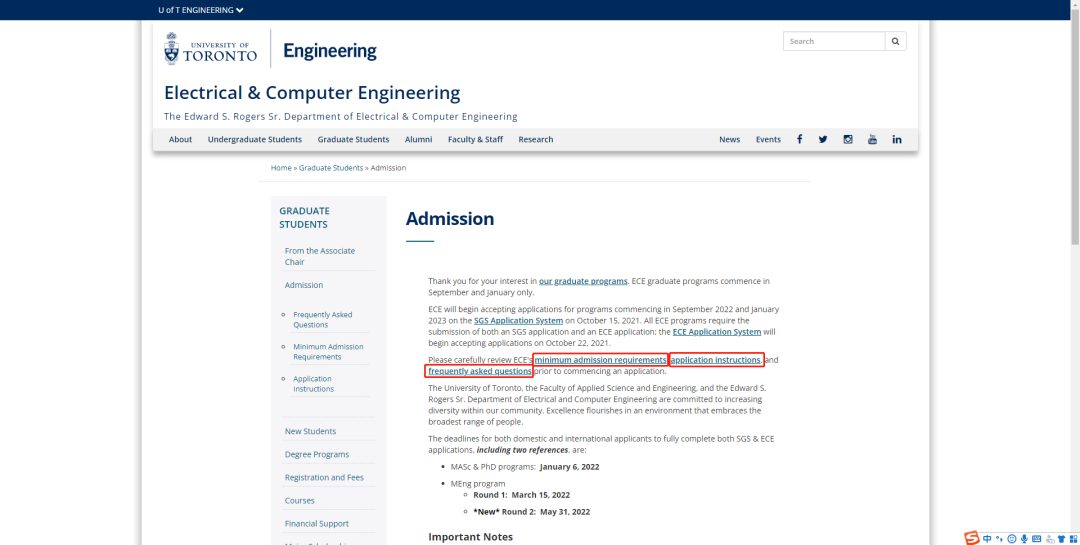
Task: Open 'frequently asked questions' inline link
Action: (479, 371)
